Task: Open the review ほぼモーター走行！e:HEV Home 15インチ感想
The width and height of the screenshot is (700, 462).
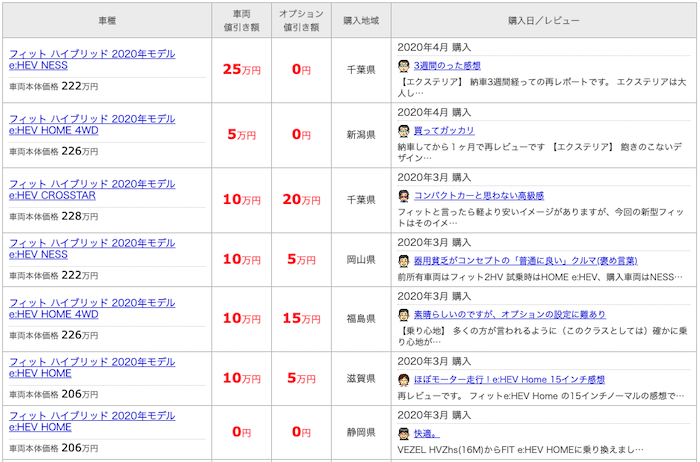Action: [x=509, y=380]
